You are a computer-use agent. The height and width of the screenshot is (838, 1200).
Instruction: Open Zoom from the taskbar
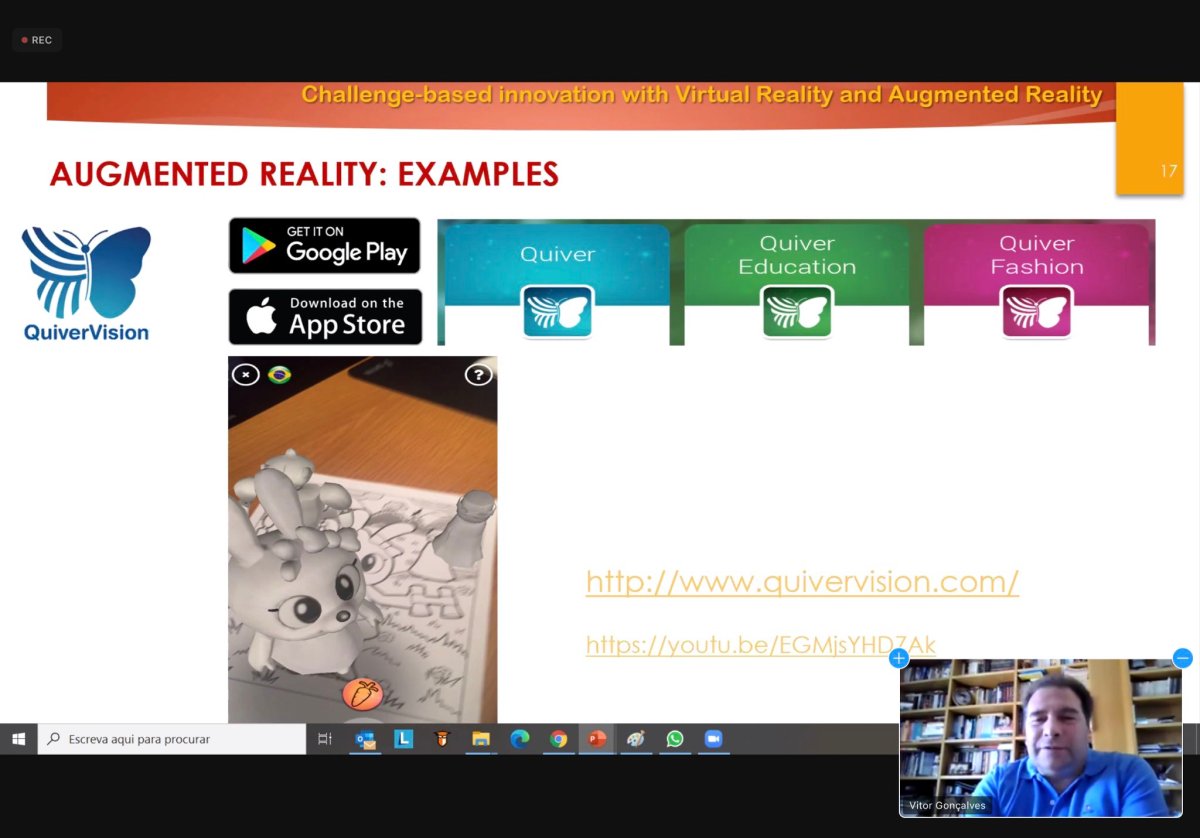click(x=713, y=739)
